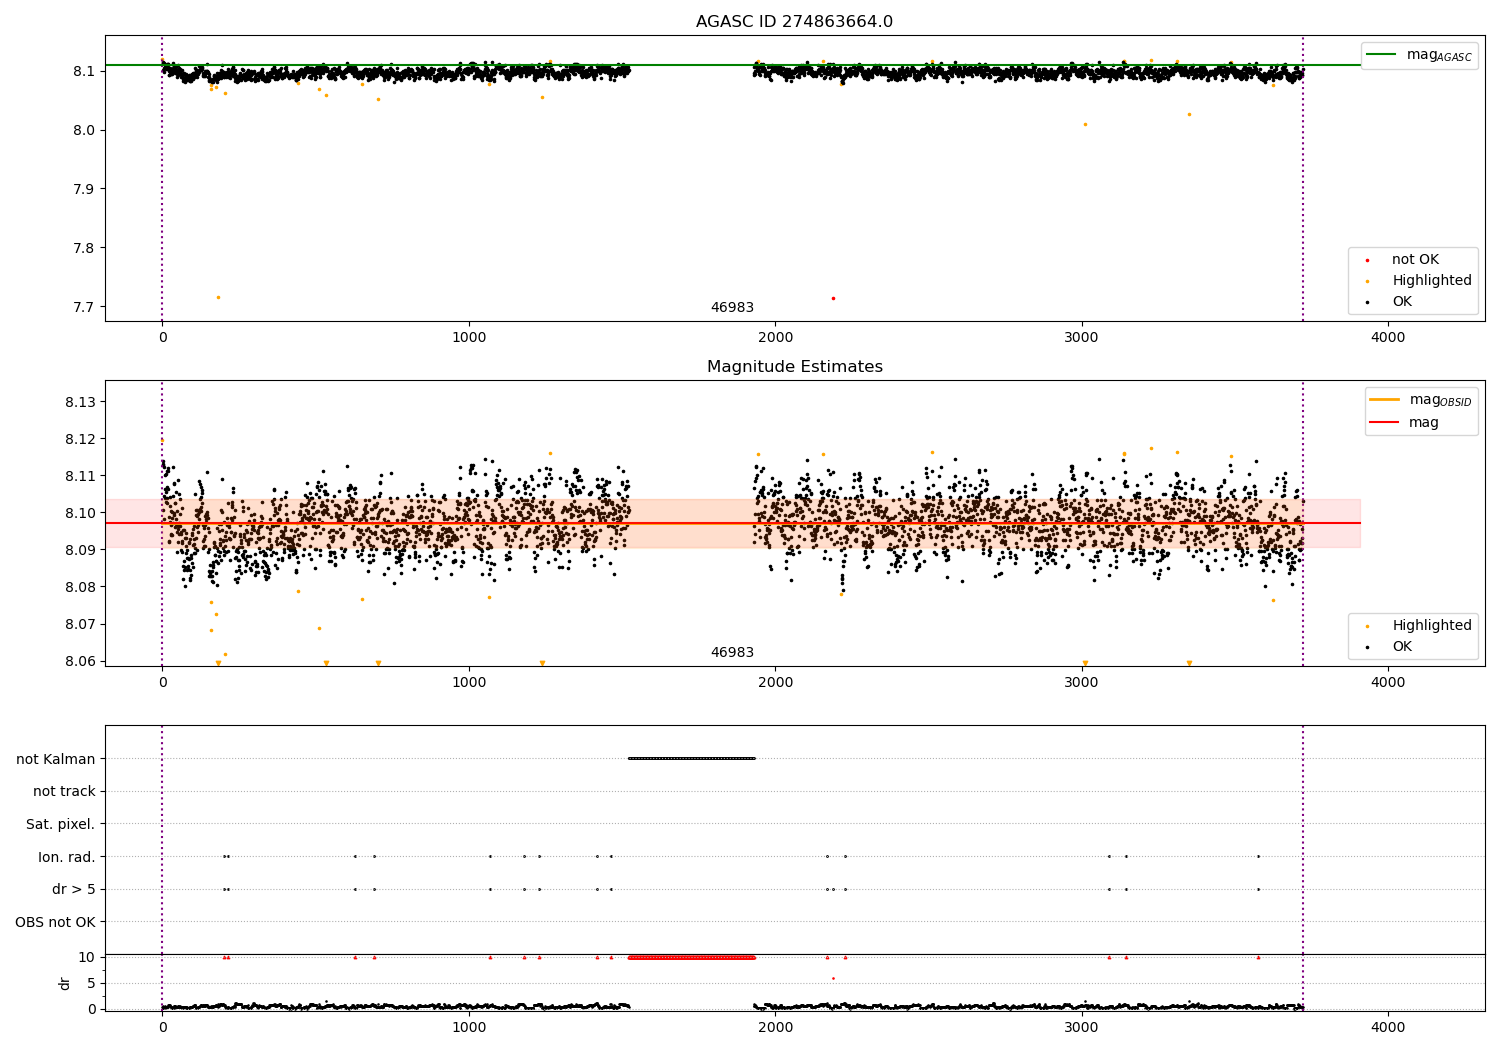Viewport: 1500px width, 1050px height.
Task: Click the 8.0 y-axis tick in the top plot
Action: tap(84, 130)
